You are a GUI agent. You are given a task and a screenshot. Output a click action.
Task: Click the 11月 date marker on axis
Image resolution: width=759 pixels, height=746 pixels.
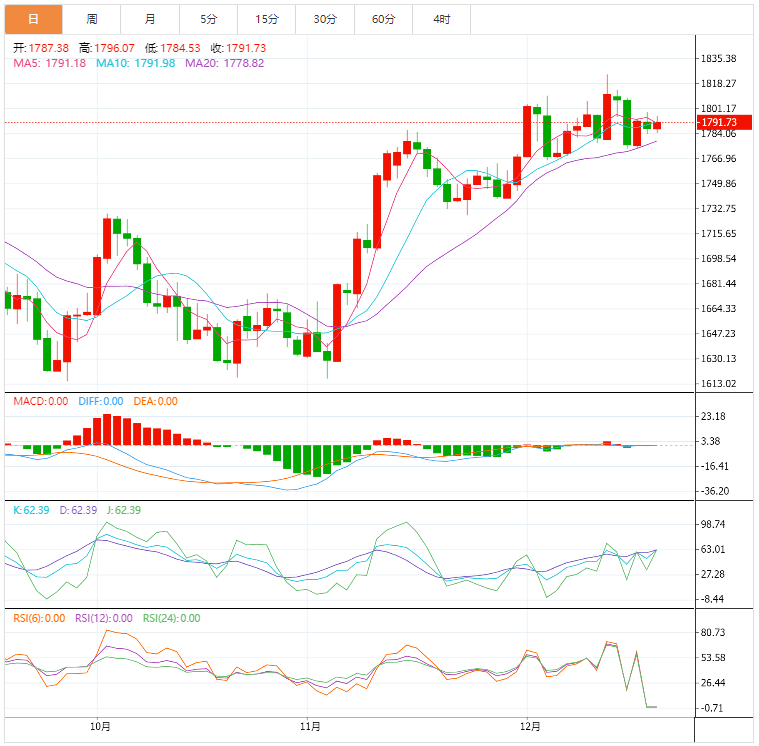pyautogui.click(x=310, y=727)
